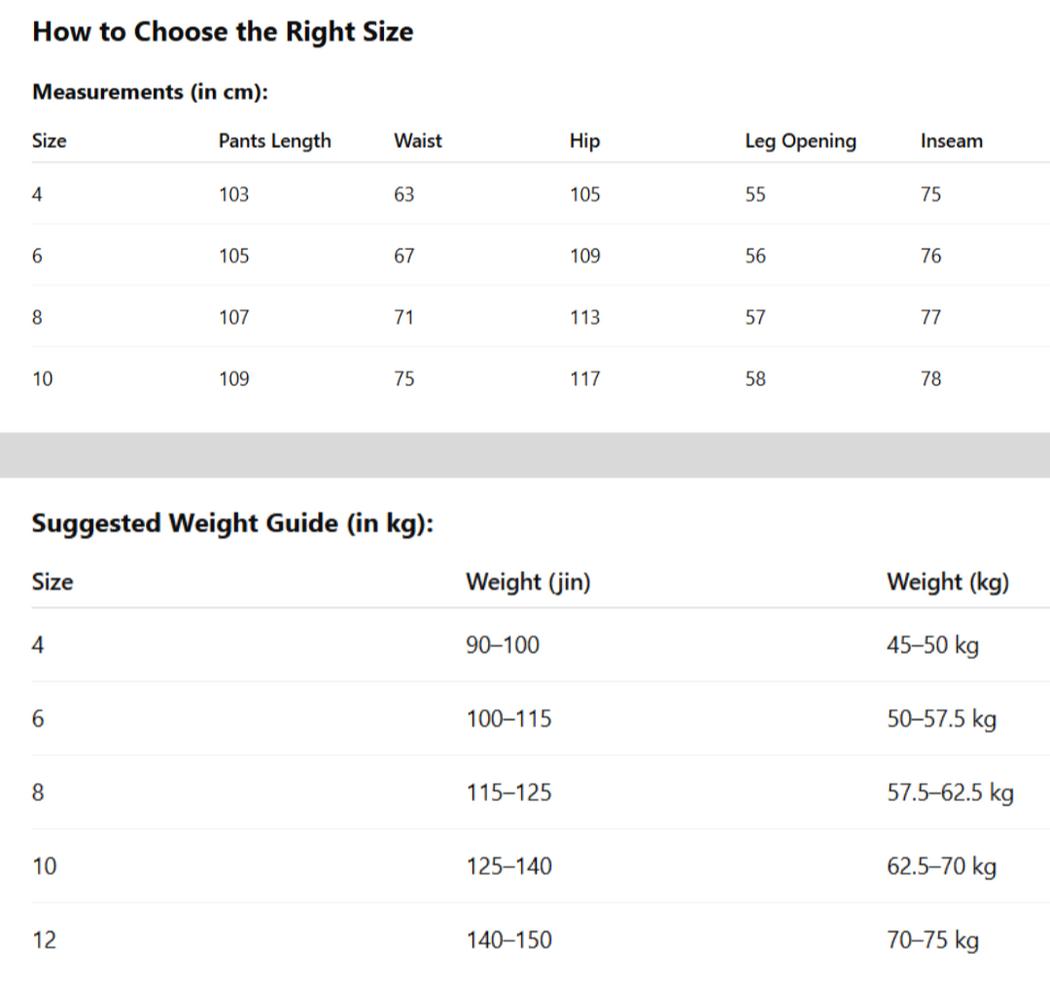Click size 12 in the weight guide
The width and height of the screenshot is (1050, 984).
(44, 940)
